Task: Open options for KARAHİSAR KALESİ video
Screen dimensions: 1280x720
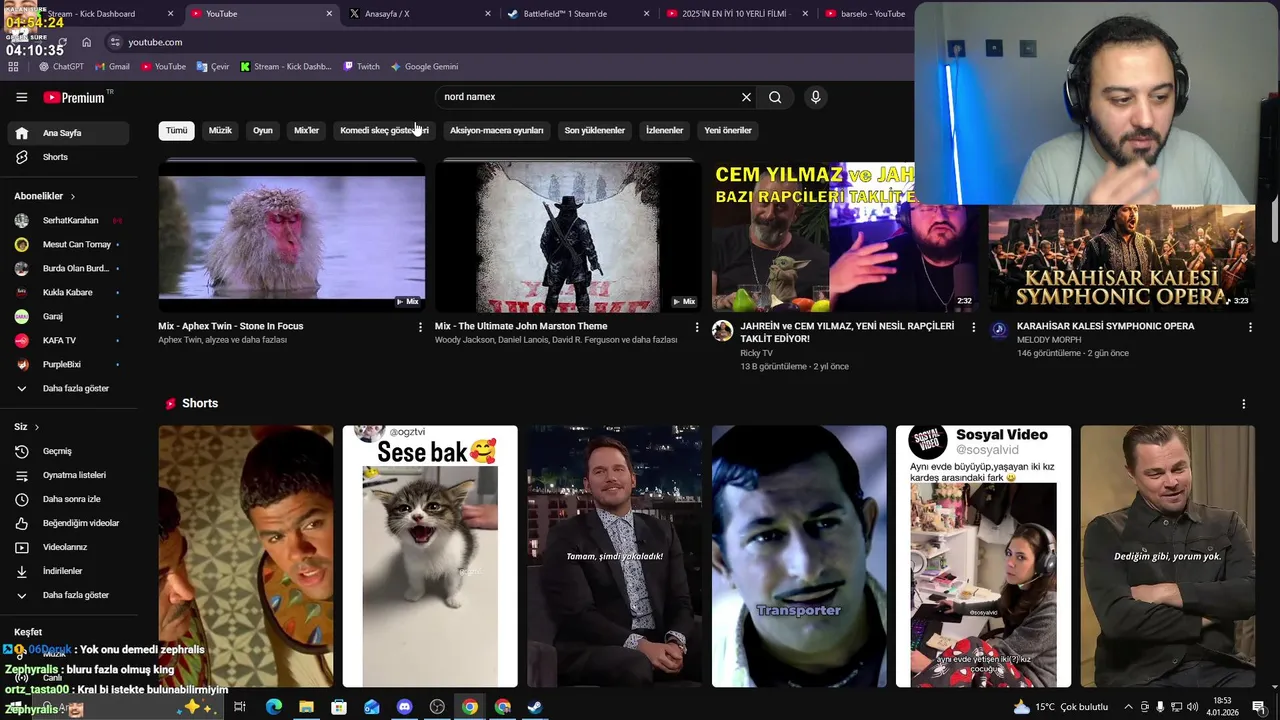Action: 1250,327
